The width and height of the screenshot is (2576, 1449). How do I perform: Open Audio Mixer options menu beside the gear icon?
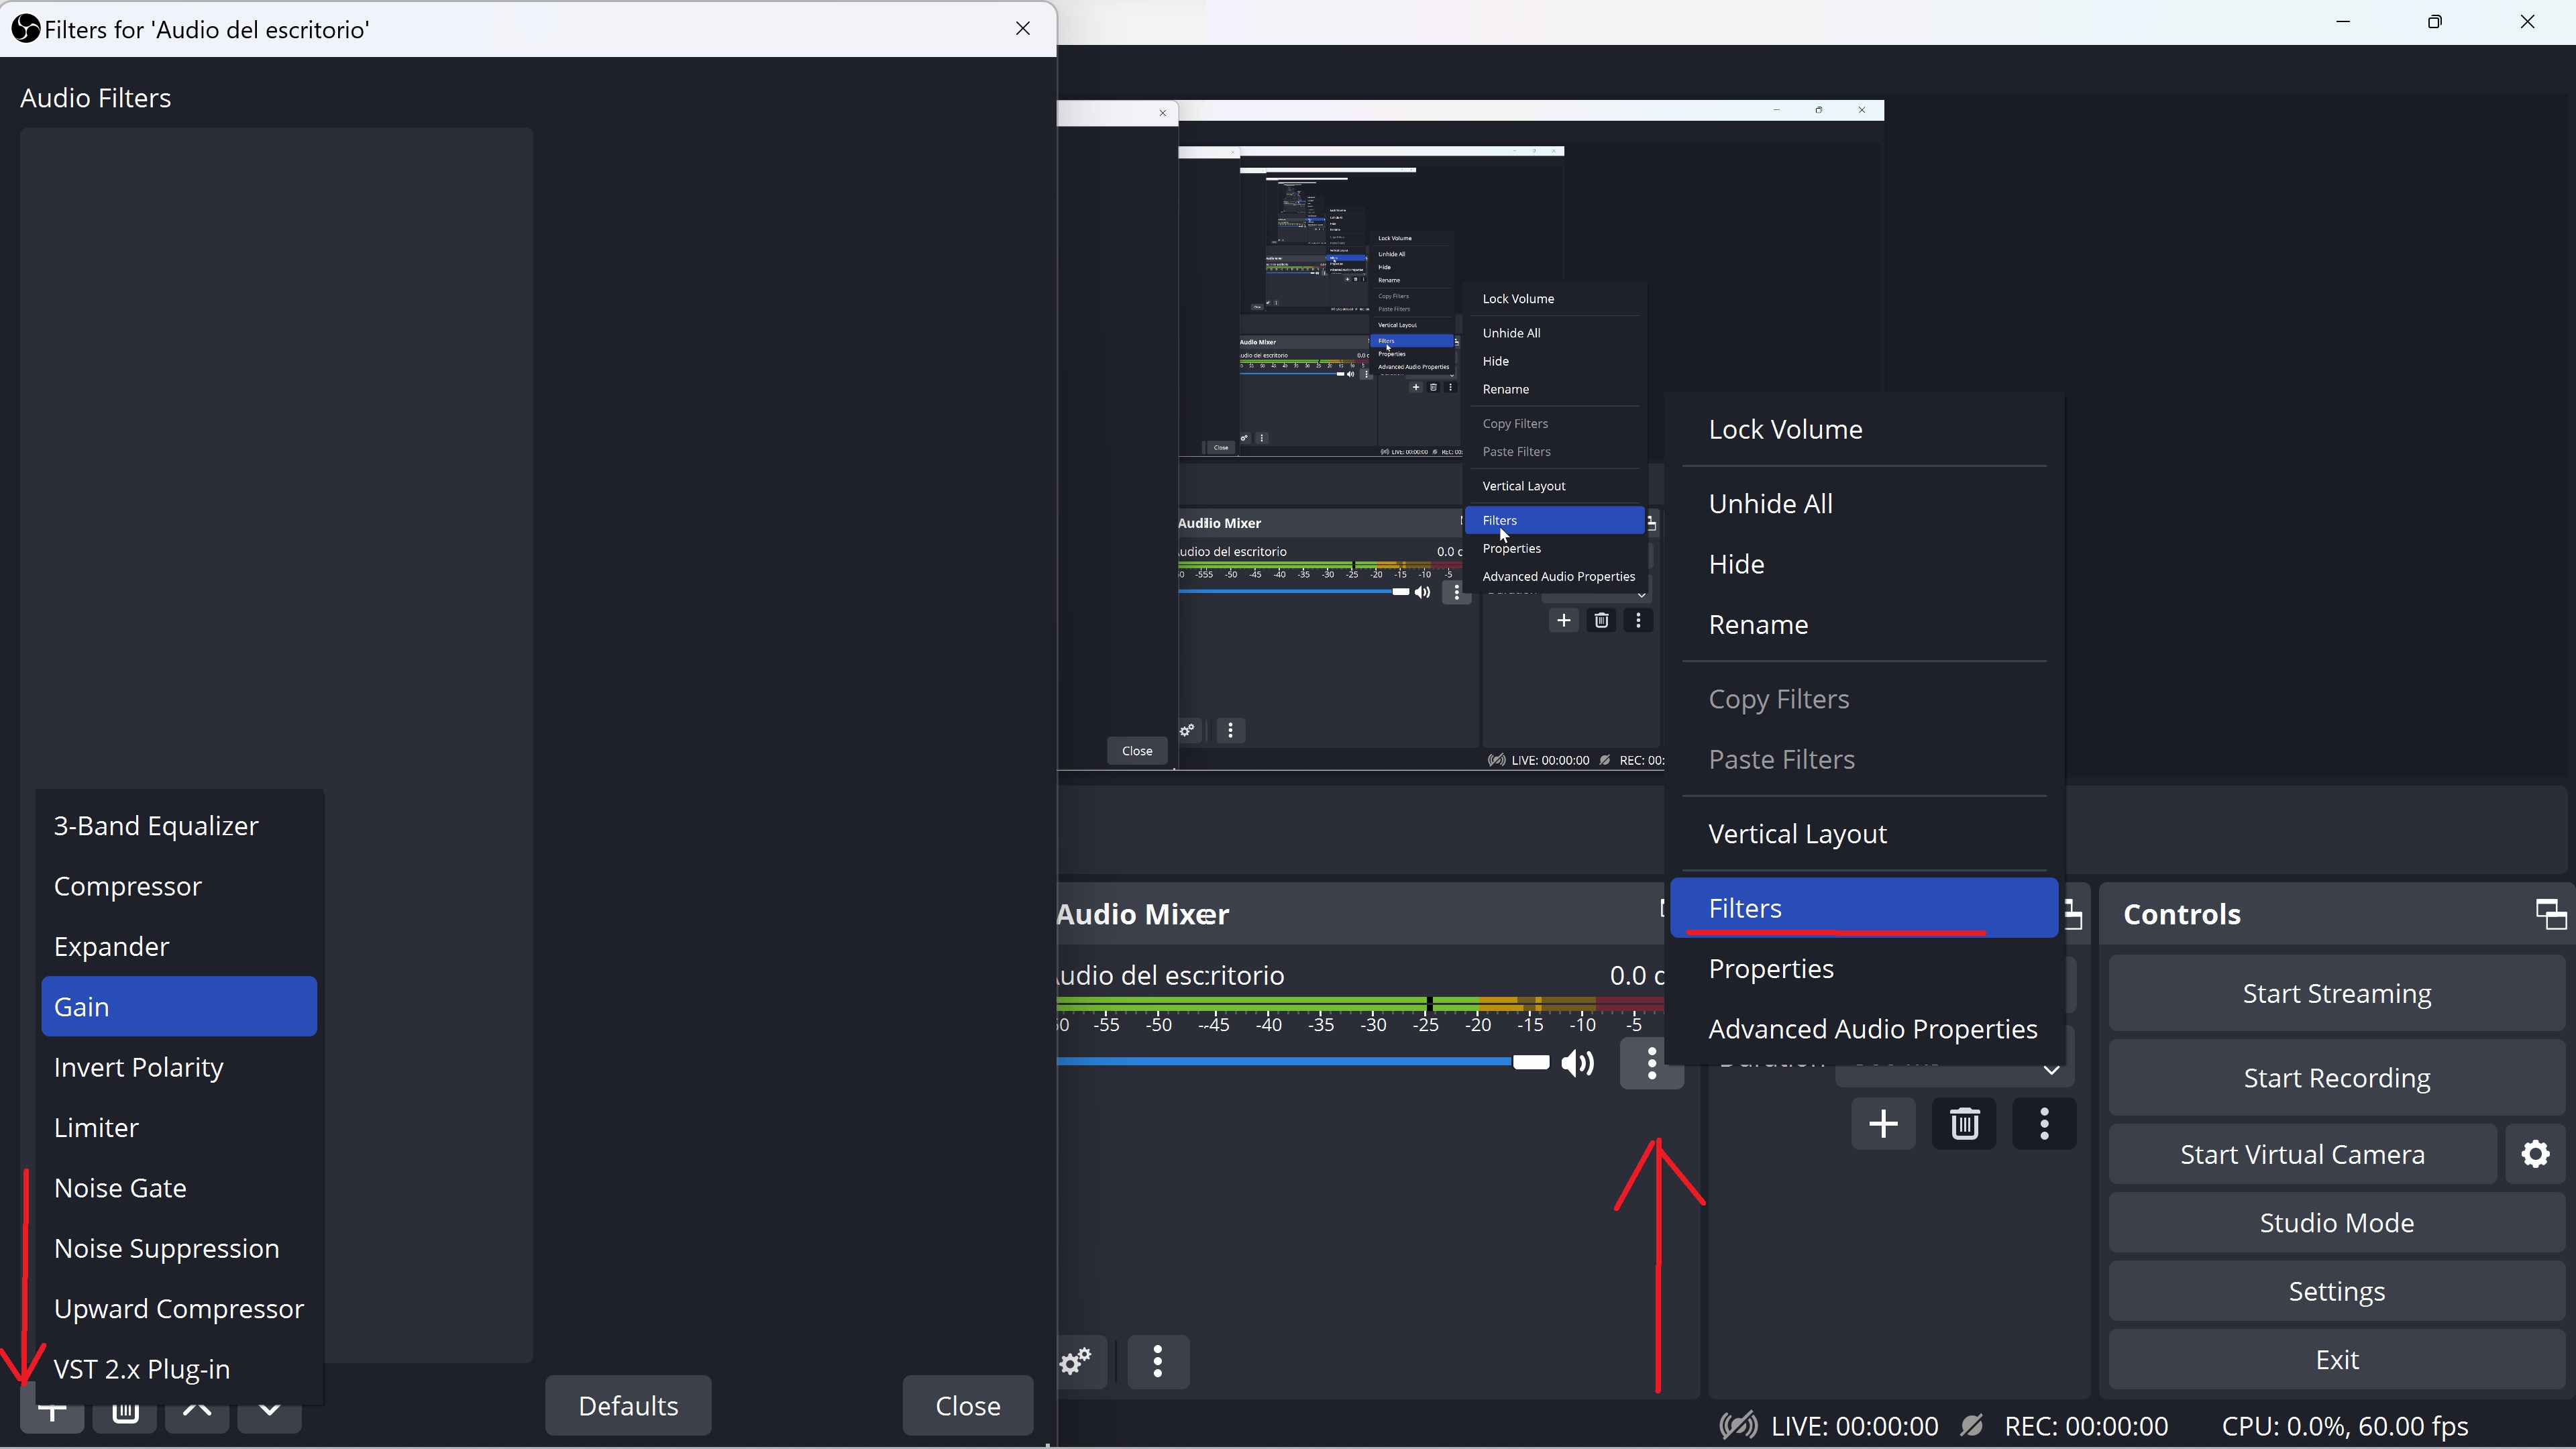[x=1158, y=1361]
